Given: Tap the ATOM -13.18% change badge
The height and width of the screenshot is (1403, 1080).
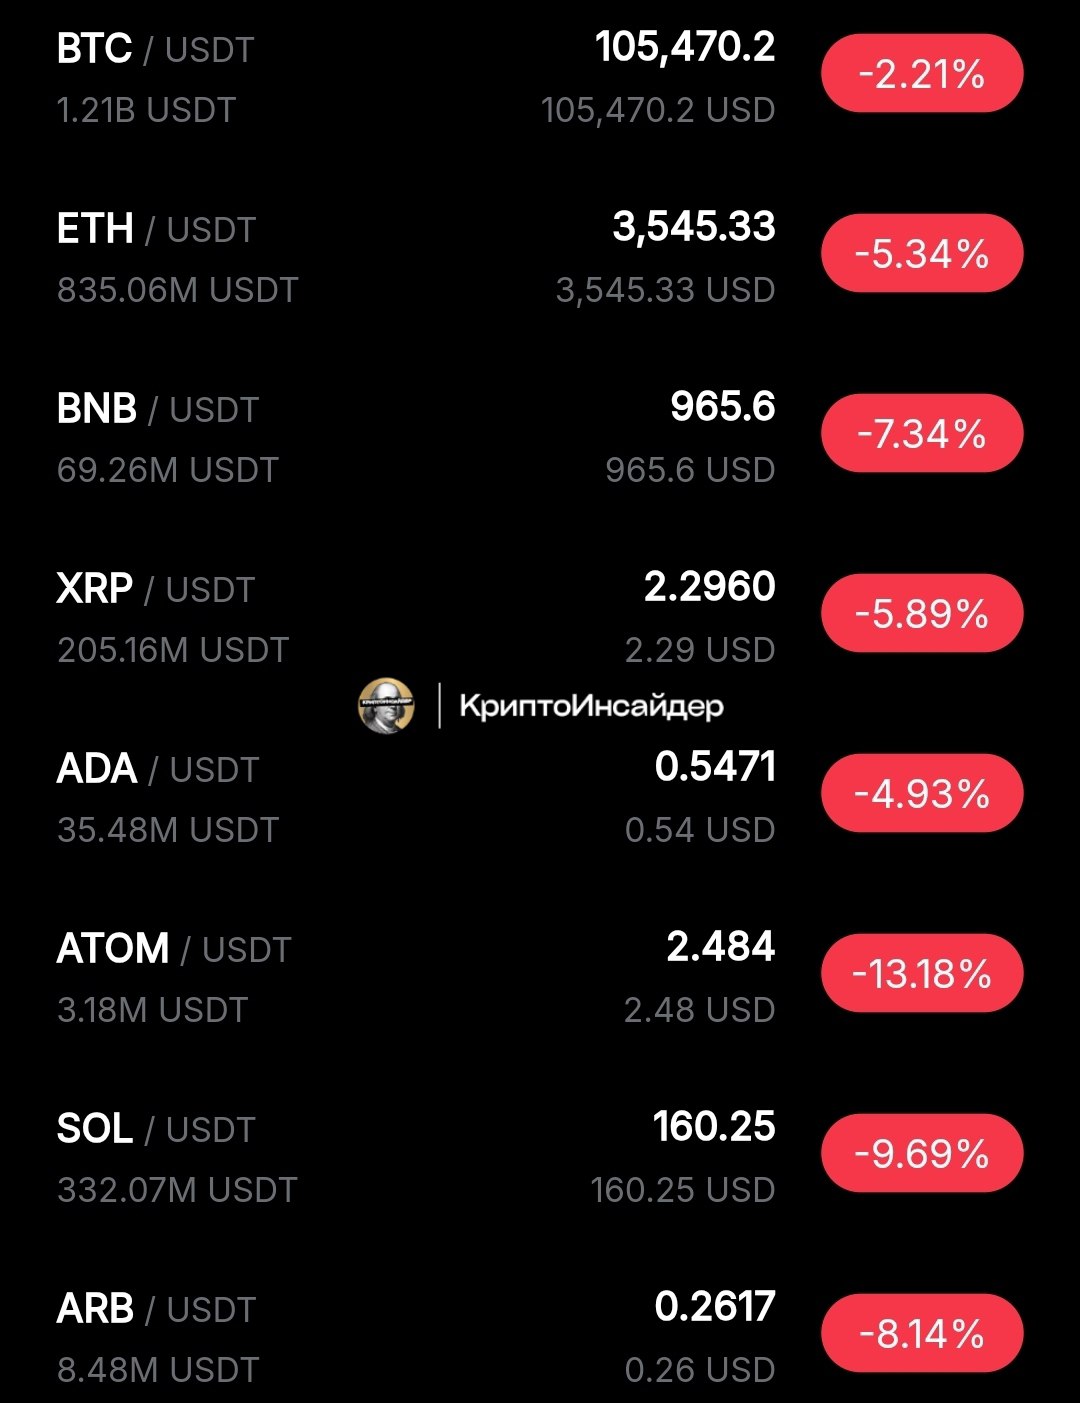Looking at the screenshot, I should 922,973.
